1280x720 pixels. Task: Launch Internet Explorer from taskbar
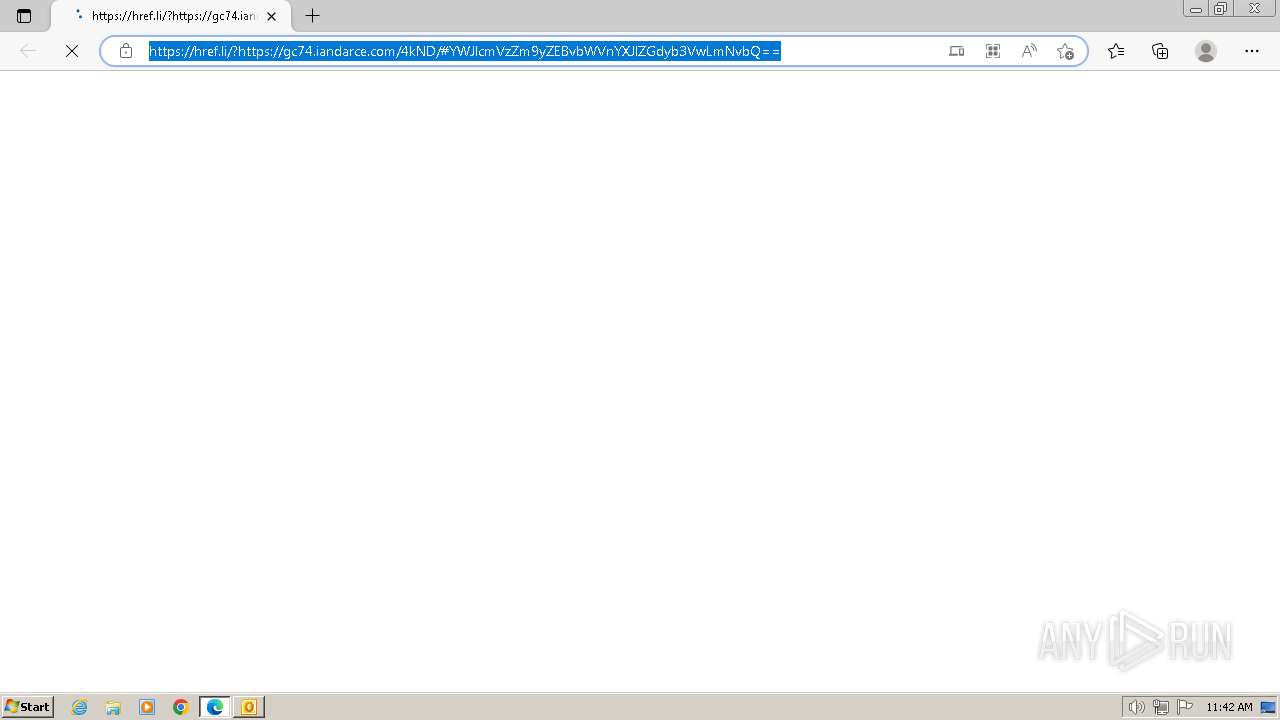(80, 707)
